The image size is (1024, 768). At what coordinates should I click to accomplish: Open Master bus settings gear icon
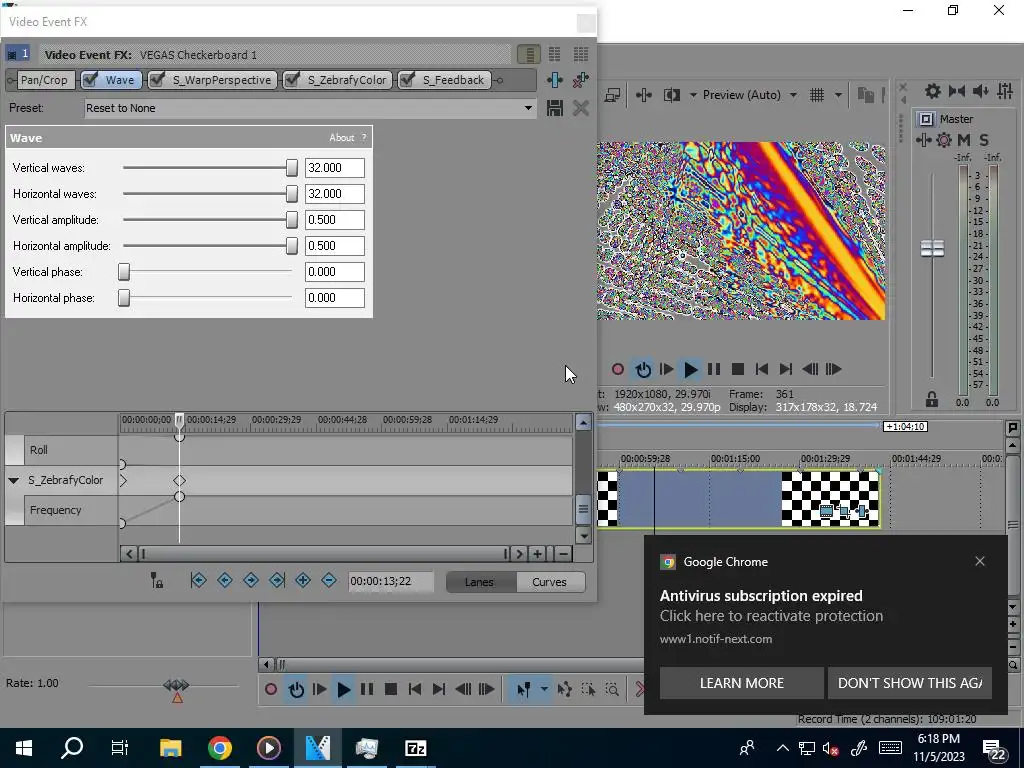pyautogui.click(x=933, y=91)
